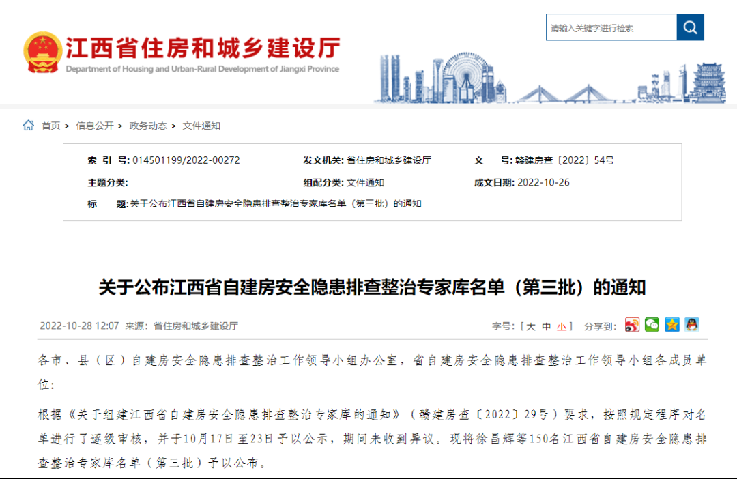Click the keyword search input field
The image size is (737, 479).
tap(610, 28)
